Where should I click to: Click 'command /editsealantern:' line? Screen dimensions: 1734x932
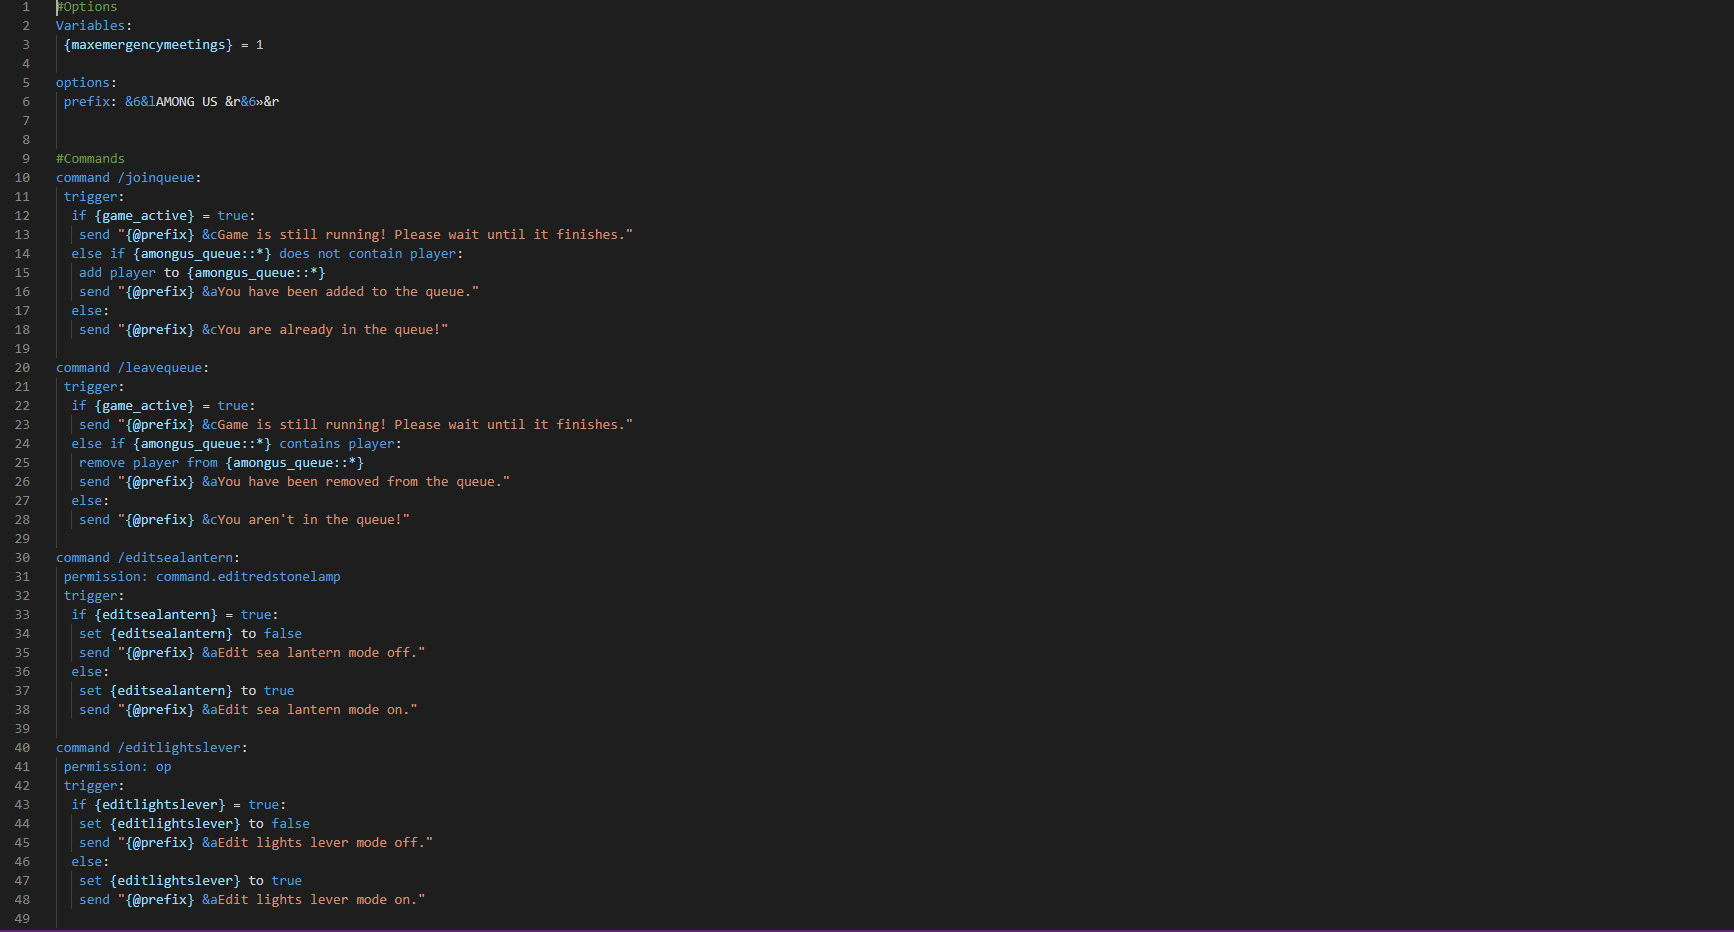tap(148, 558)
